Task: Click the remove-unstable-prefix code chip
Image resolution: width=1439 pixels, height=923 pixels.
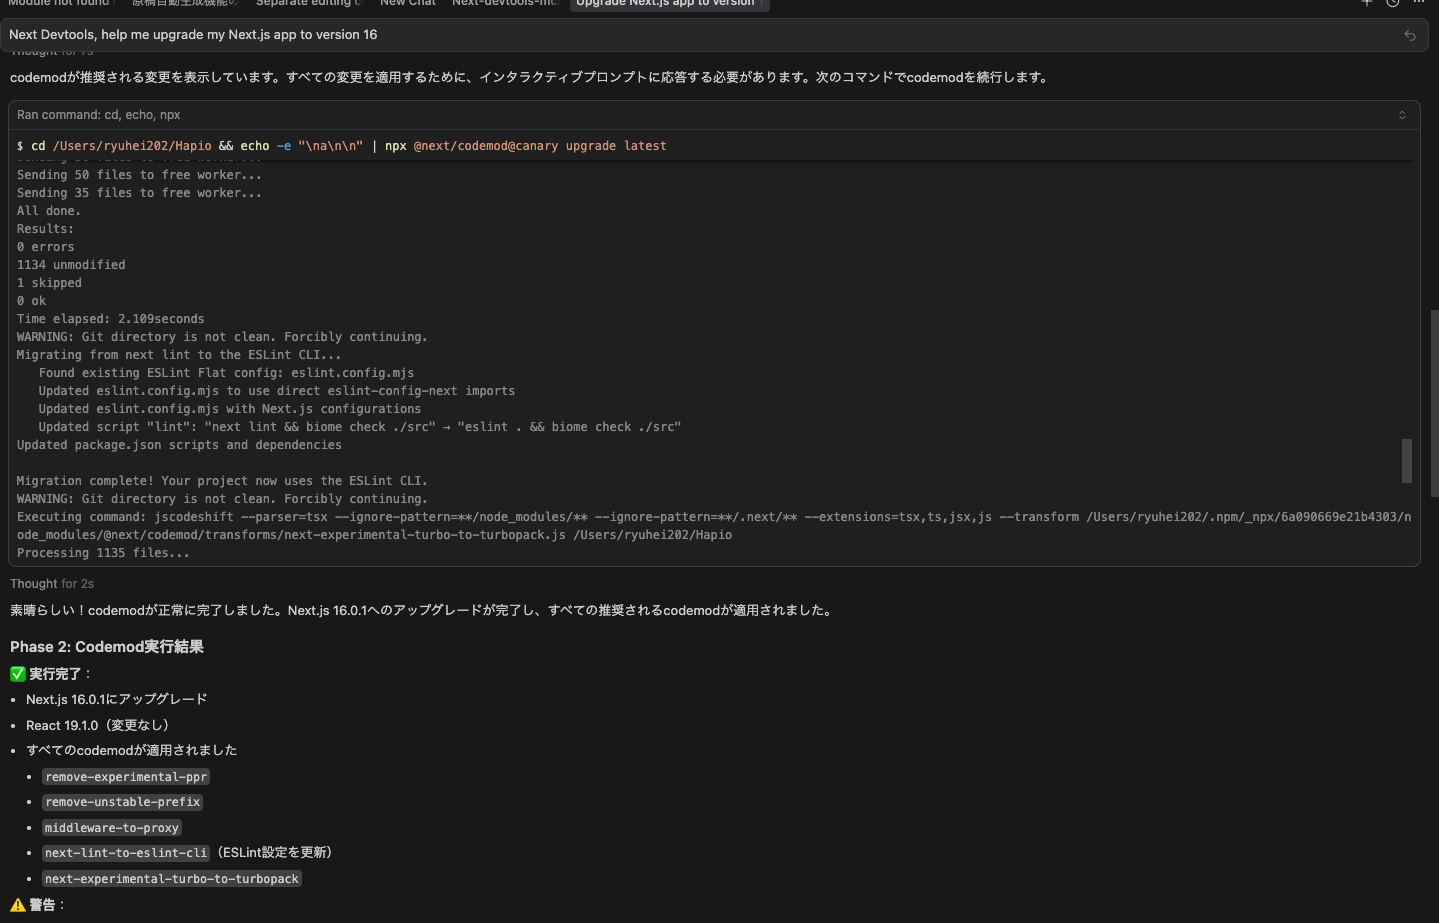Action: click(122, 801)
